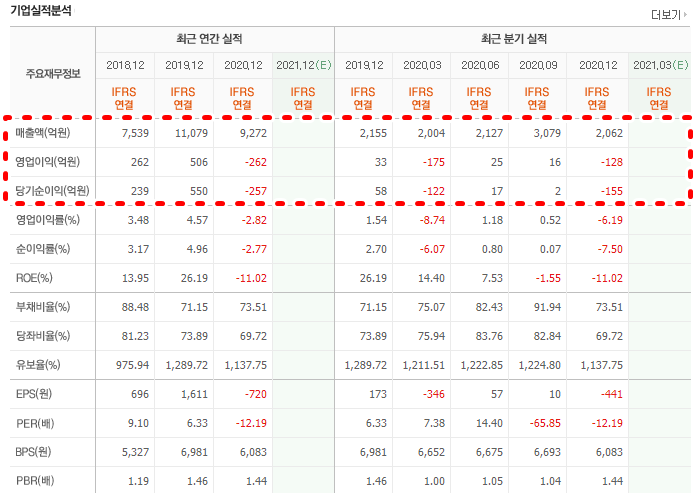Select the 2020.06 quarterly column header
696x493 pixels.
point(480,65)
